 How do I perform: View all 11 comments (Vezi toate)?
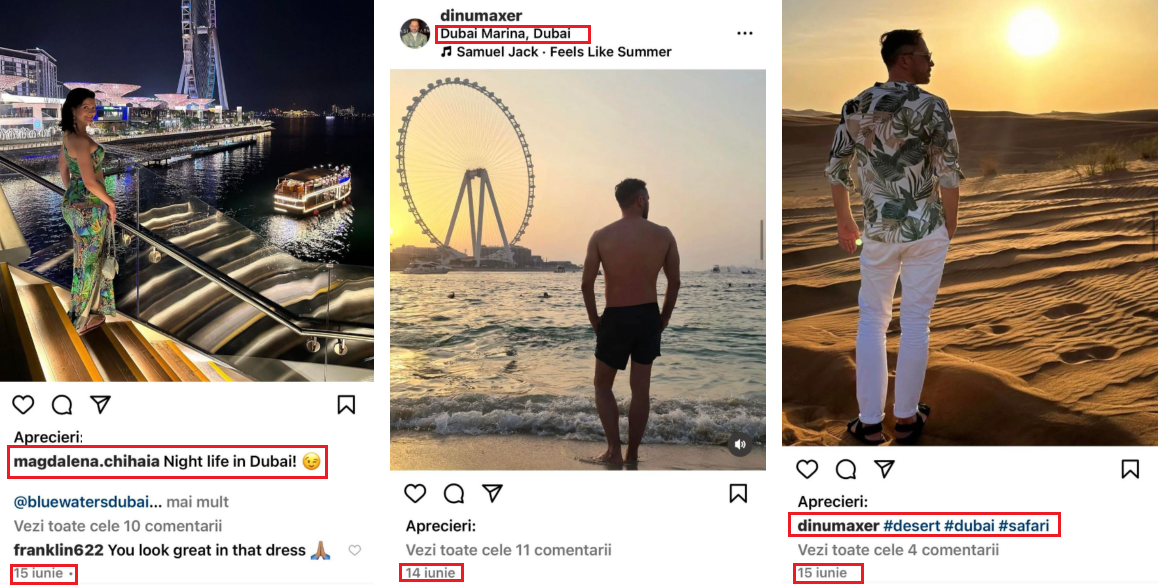pyautogui.click(x=508, y=550)
